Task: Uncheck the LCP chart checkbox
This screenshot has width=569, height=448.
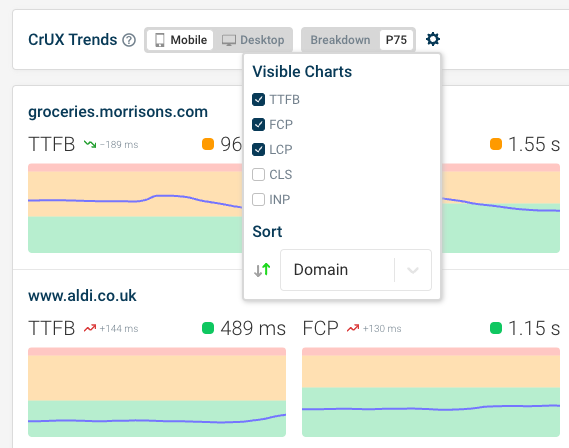Action: 258,149
